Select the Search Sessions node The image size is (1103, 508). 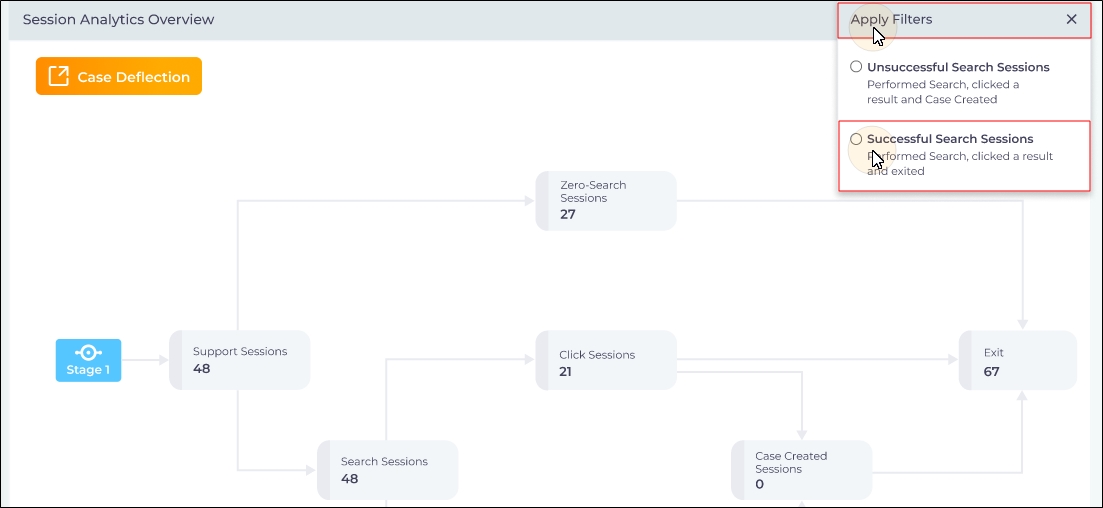point(387,470)
